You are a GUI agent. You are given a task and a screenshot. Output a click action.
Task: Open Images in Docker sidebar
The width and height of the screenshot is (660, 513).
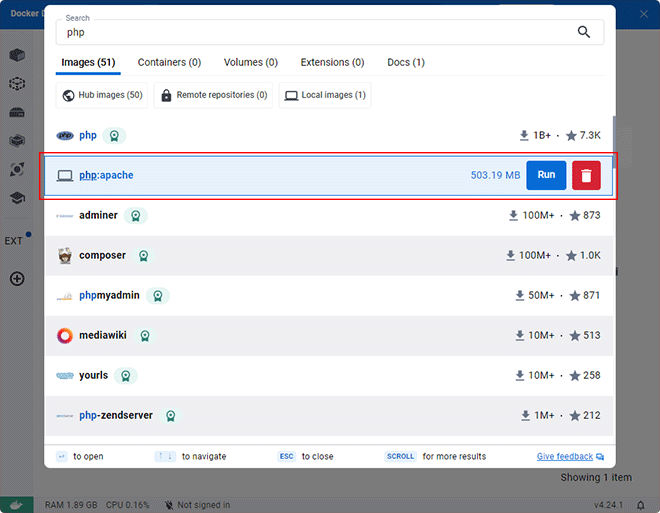tap(17, 83)
